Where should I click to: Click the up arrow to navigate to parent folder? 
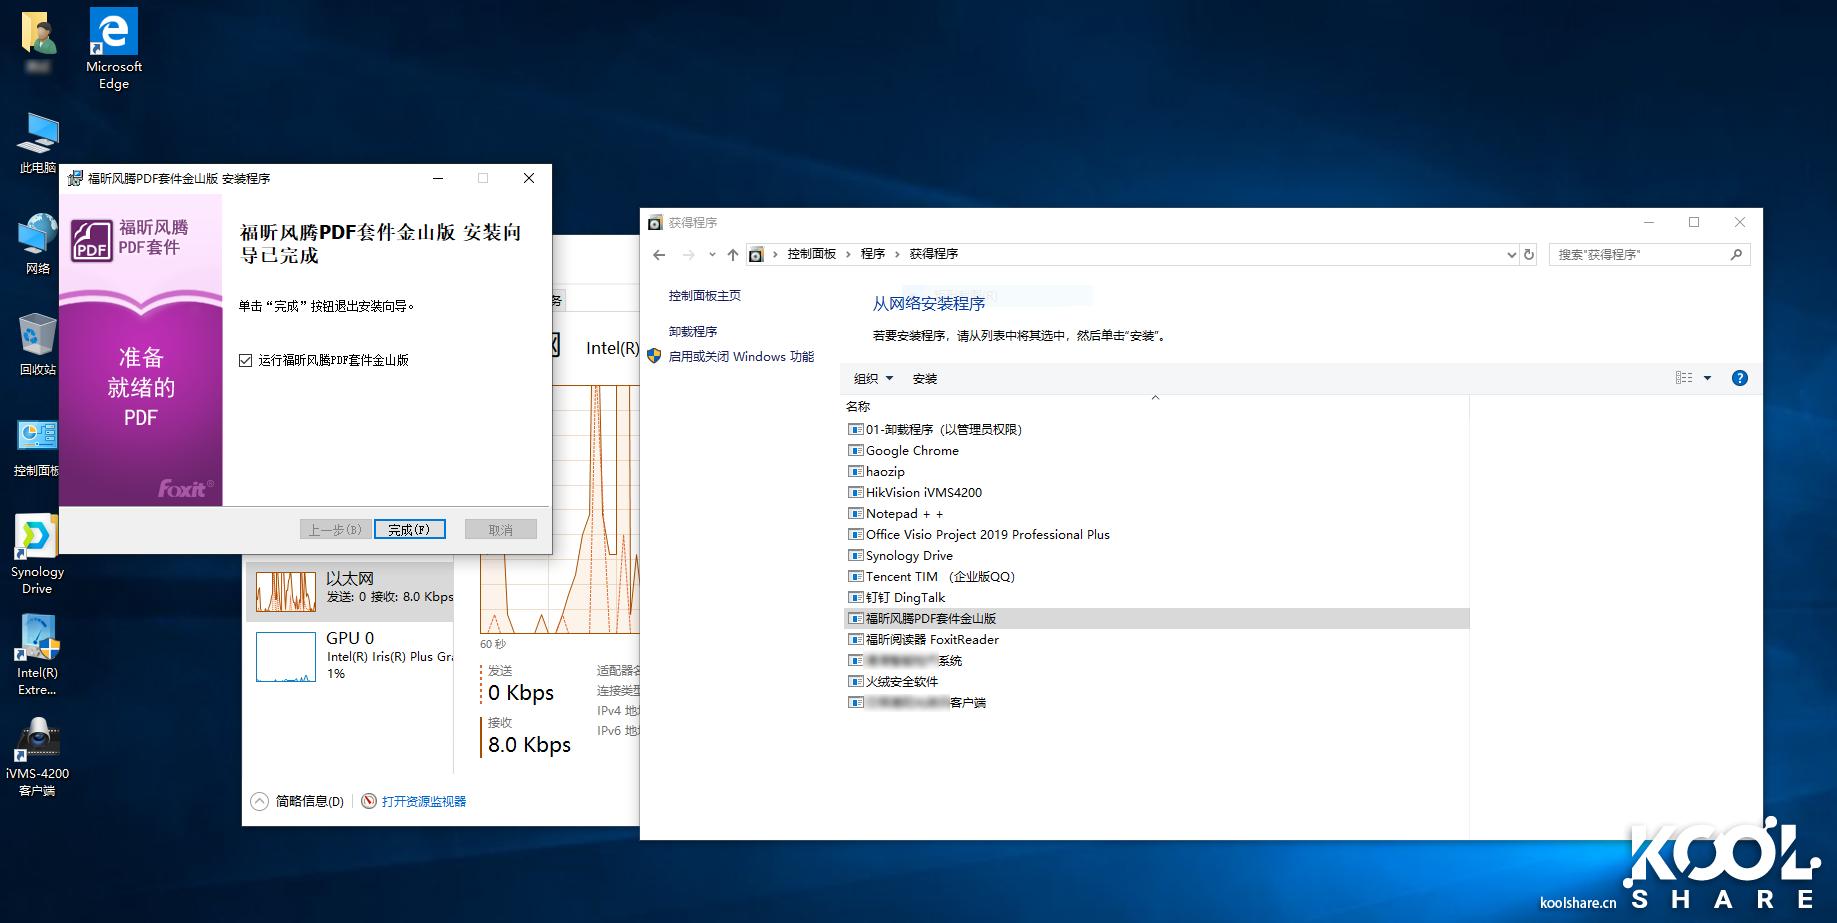click(731, 254)
